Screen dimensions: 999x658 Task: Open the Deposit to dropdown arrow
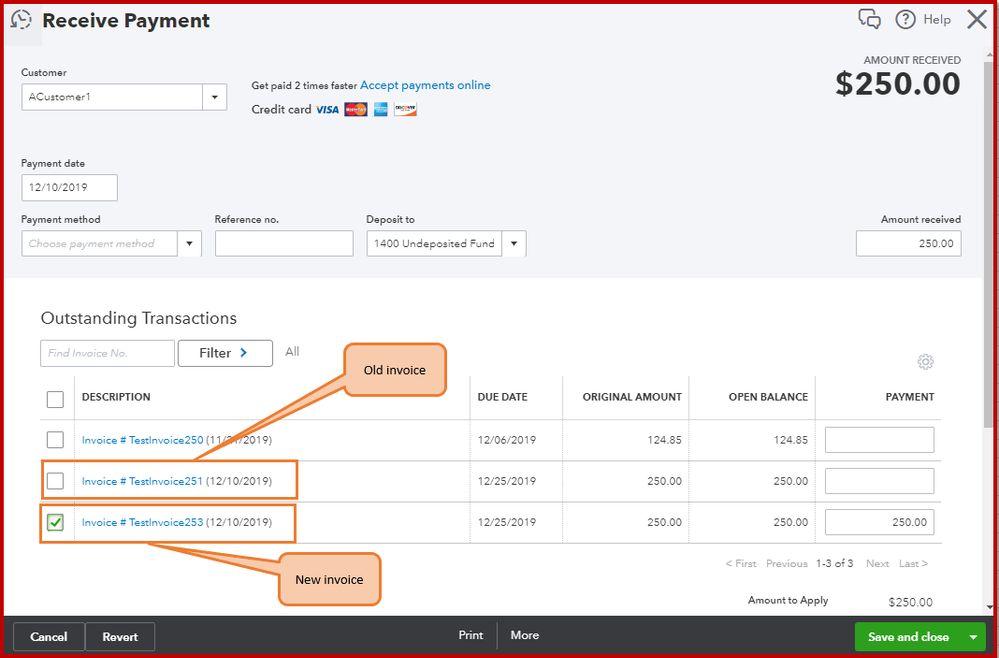[x=514, y=243]
